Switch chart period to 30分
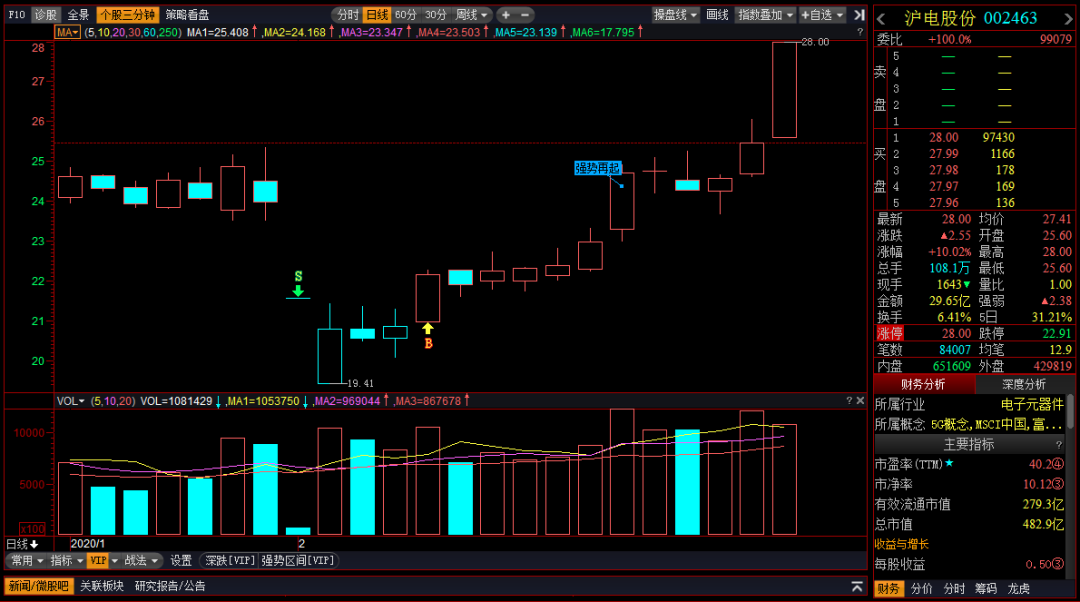 (435, 14)
